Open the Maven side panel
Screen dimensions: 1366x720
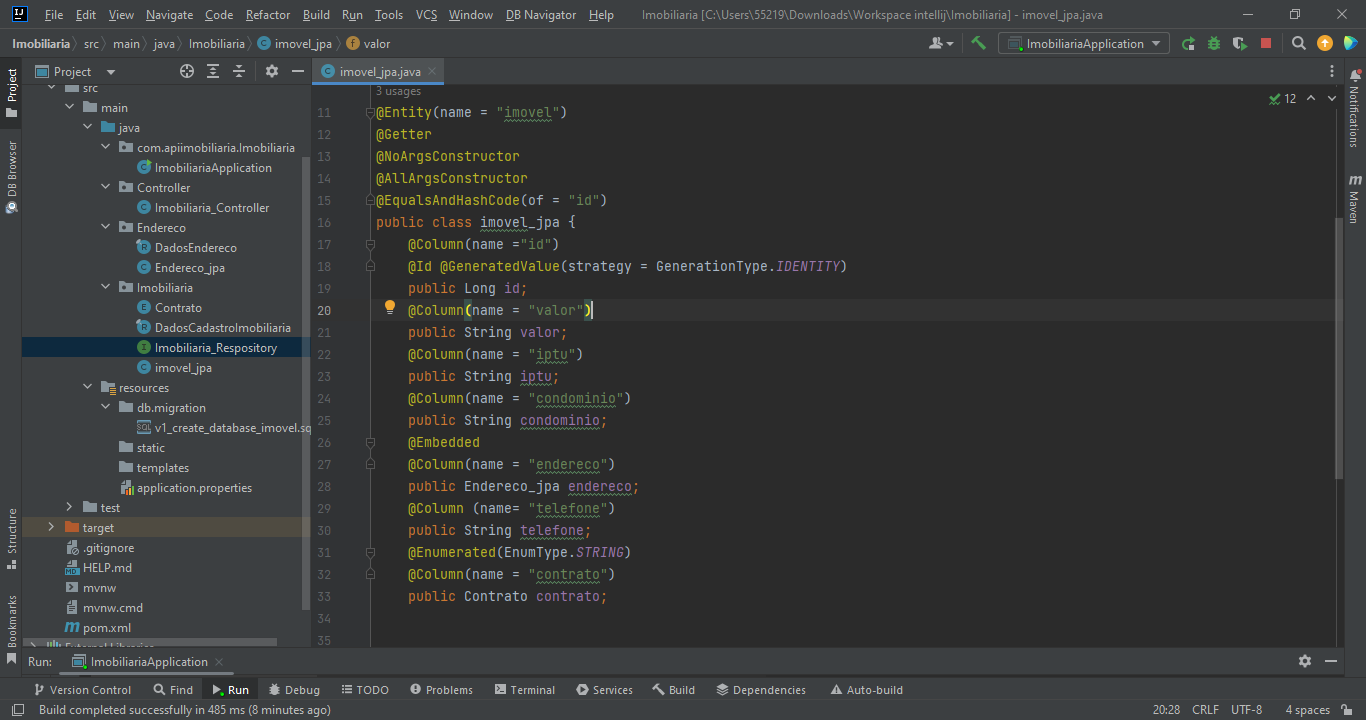click(1355, 198)
